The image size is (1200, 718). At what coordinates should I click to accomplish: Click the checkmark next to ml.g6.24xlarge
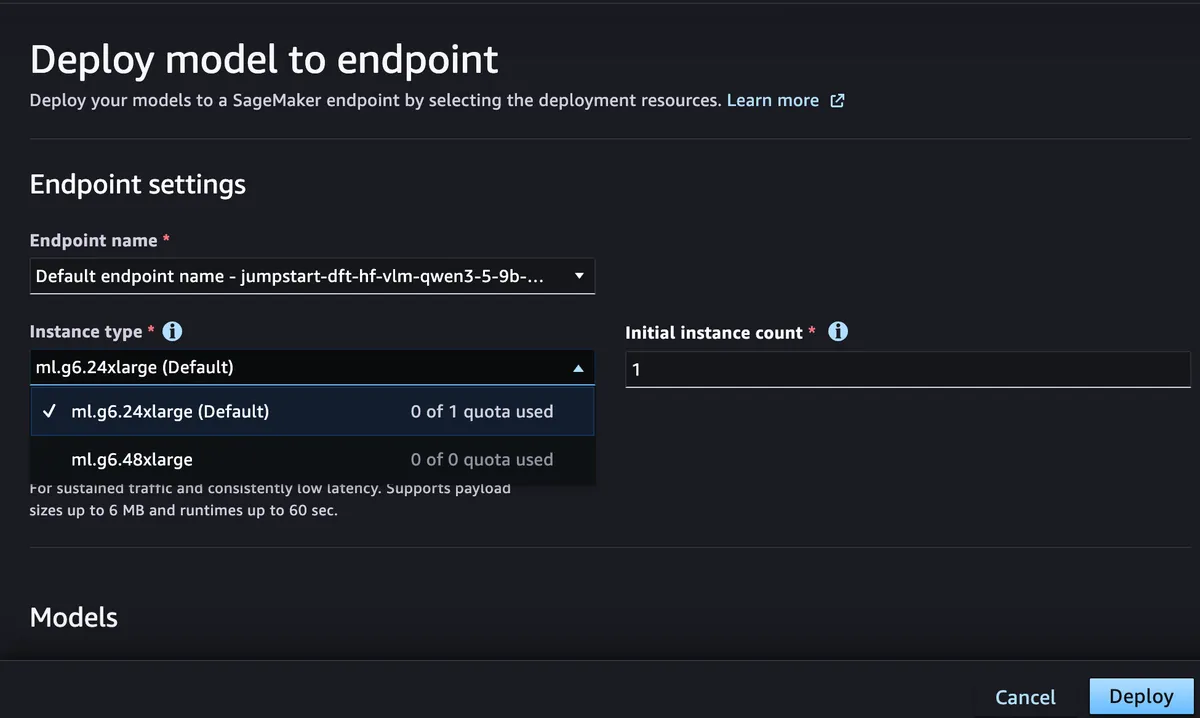(50, 411)
